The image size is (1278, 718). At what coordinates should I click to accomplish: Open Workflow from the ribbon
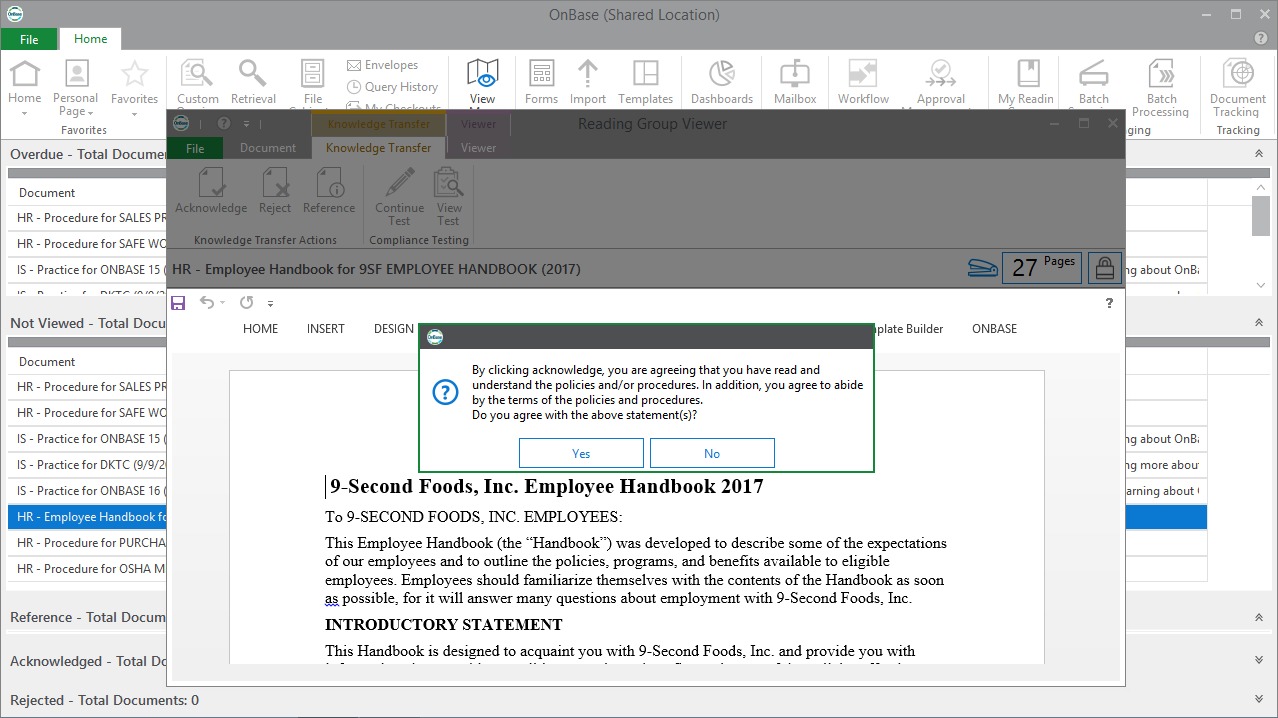click(863, 81)
